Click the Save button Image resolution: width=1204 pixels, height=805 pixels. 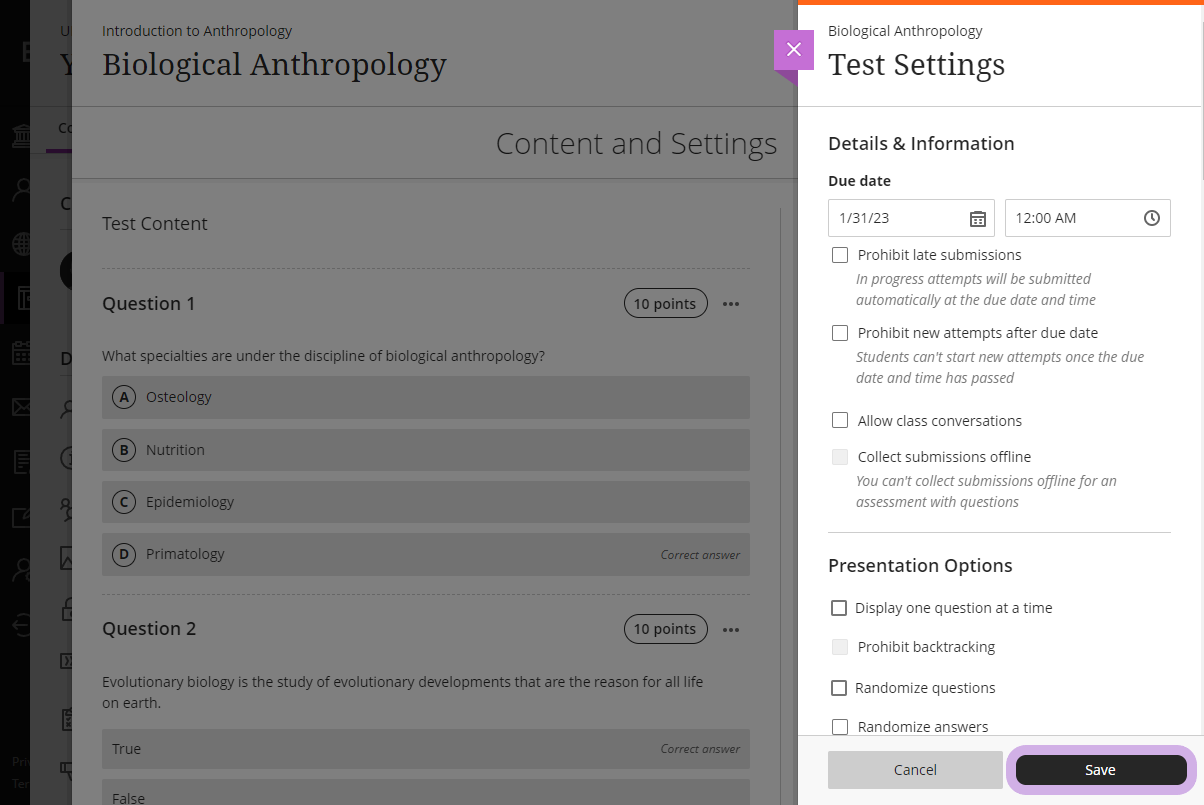tap(1101, 770)
